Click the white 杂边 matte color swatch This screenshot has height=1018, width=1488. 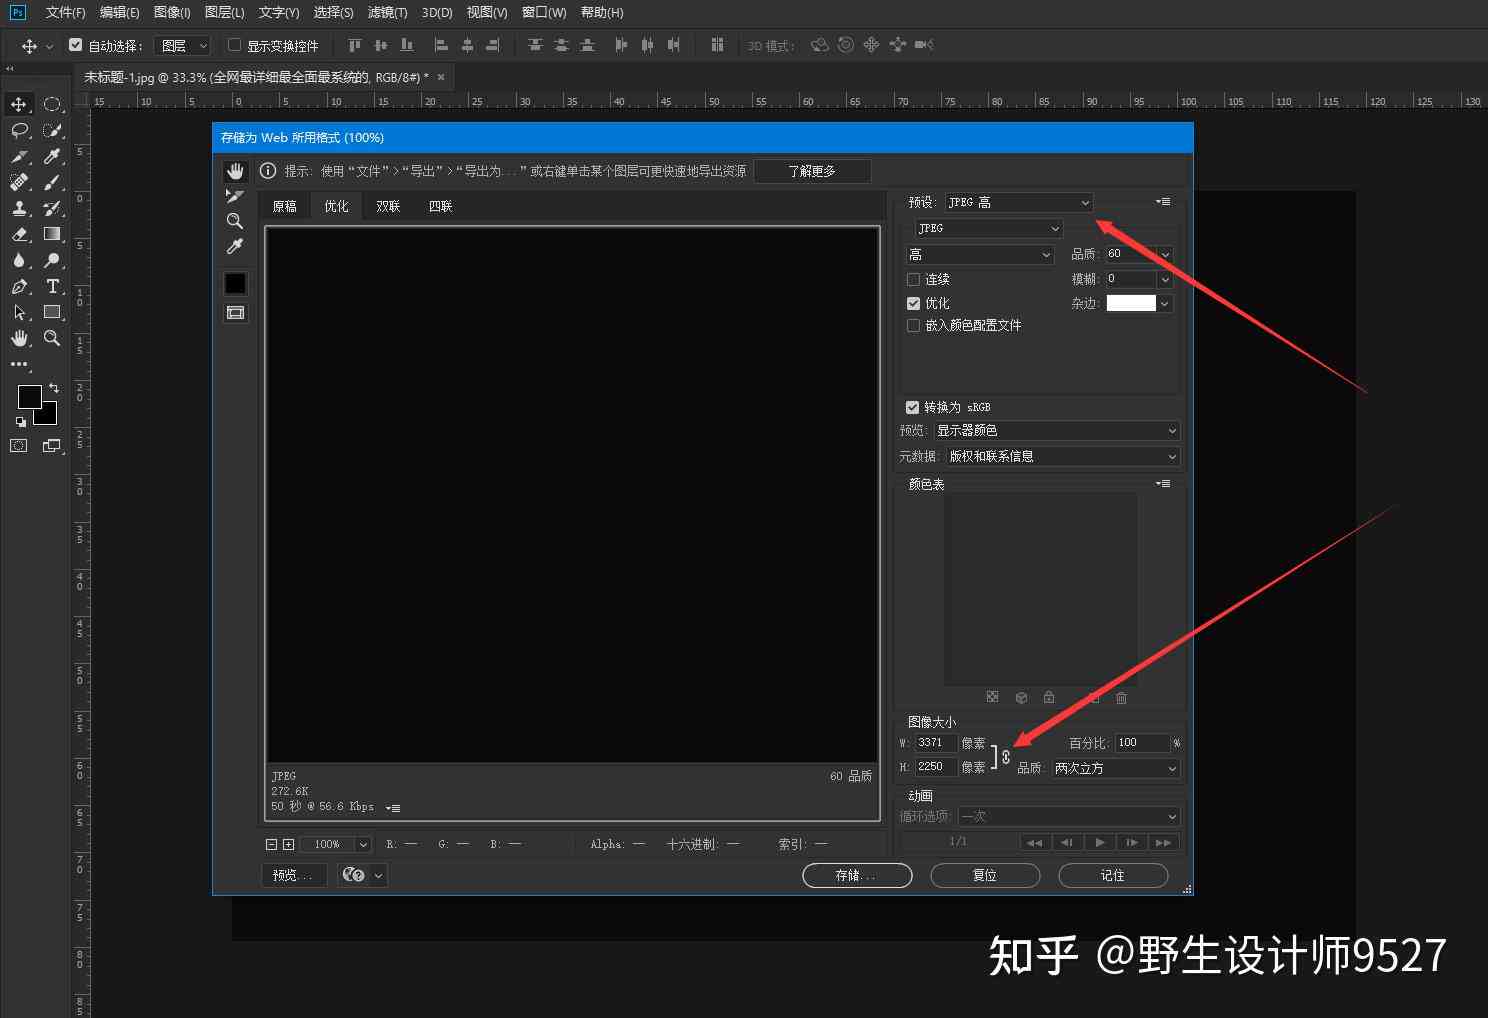(x=1131, y=303)
